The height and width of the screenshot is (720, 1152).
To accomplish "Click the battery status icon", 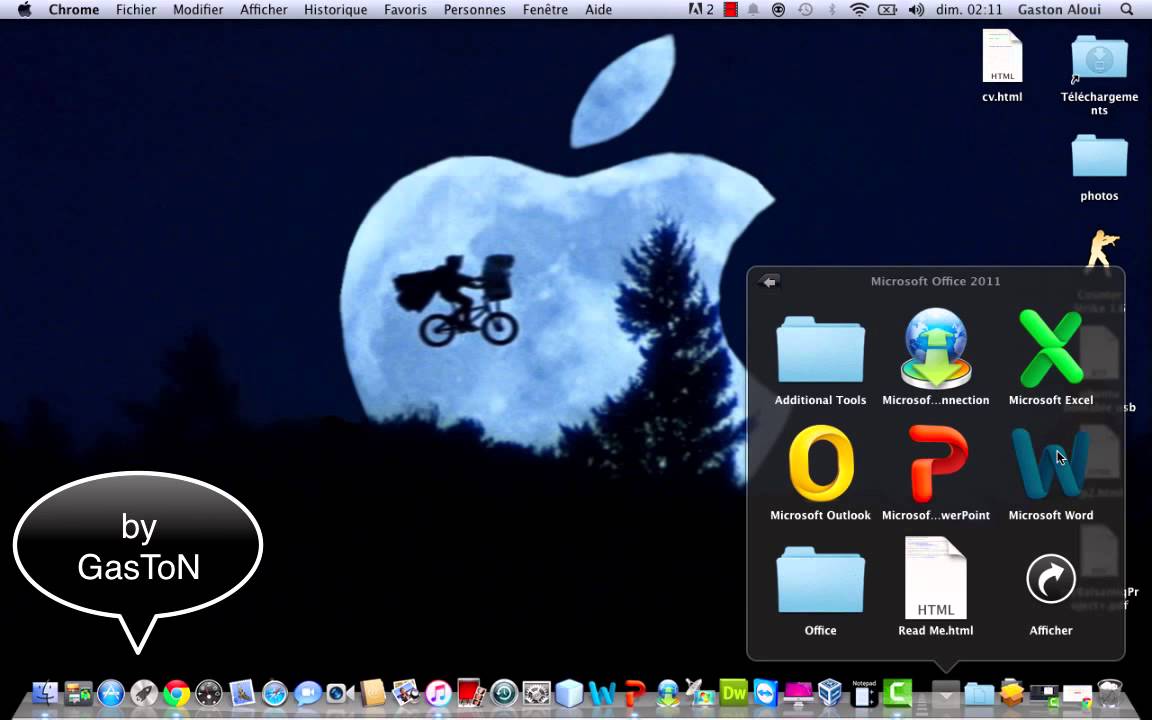I will pyautogui.click(x=888, y=10).
